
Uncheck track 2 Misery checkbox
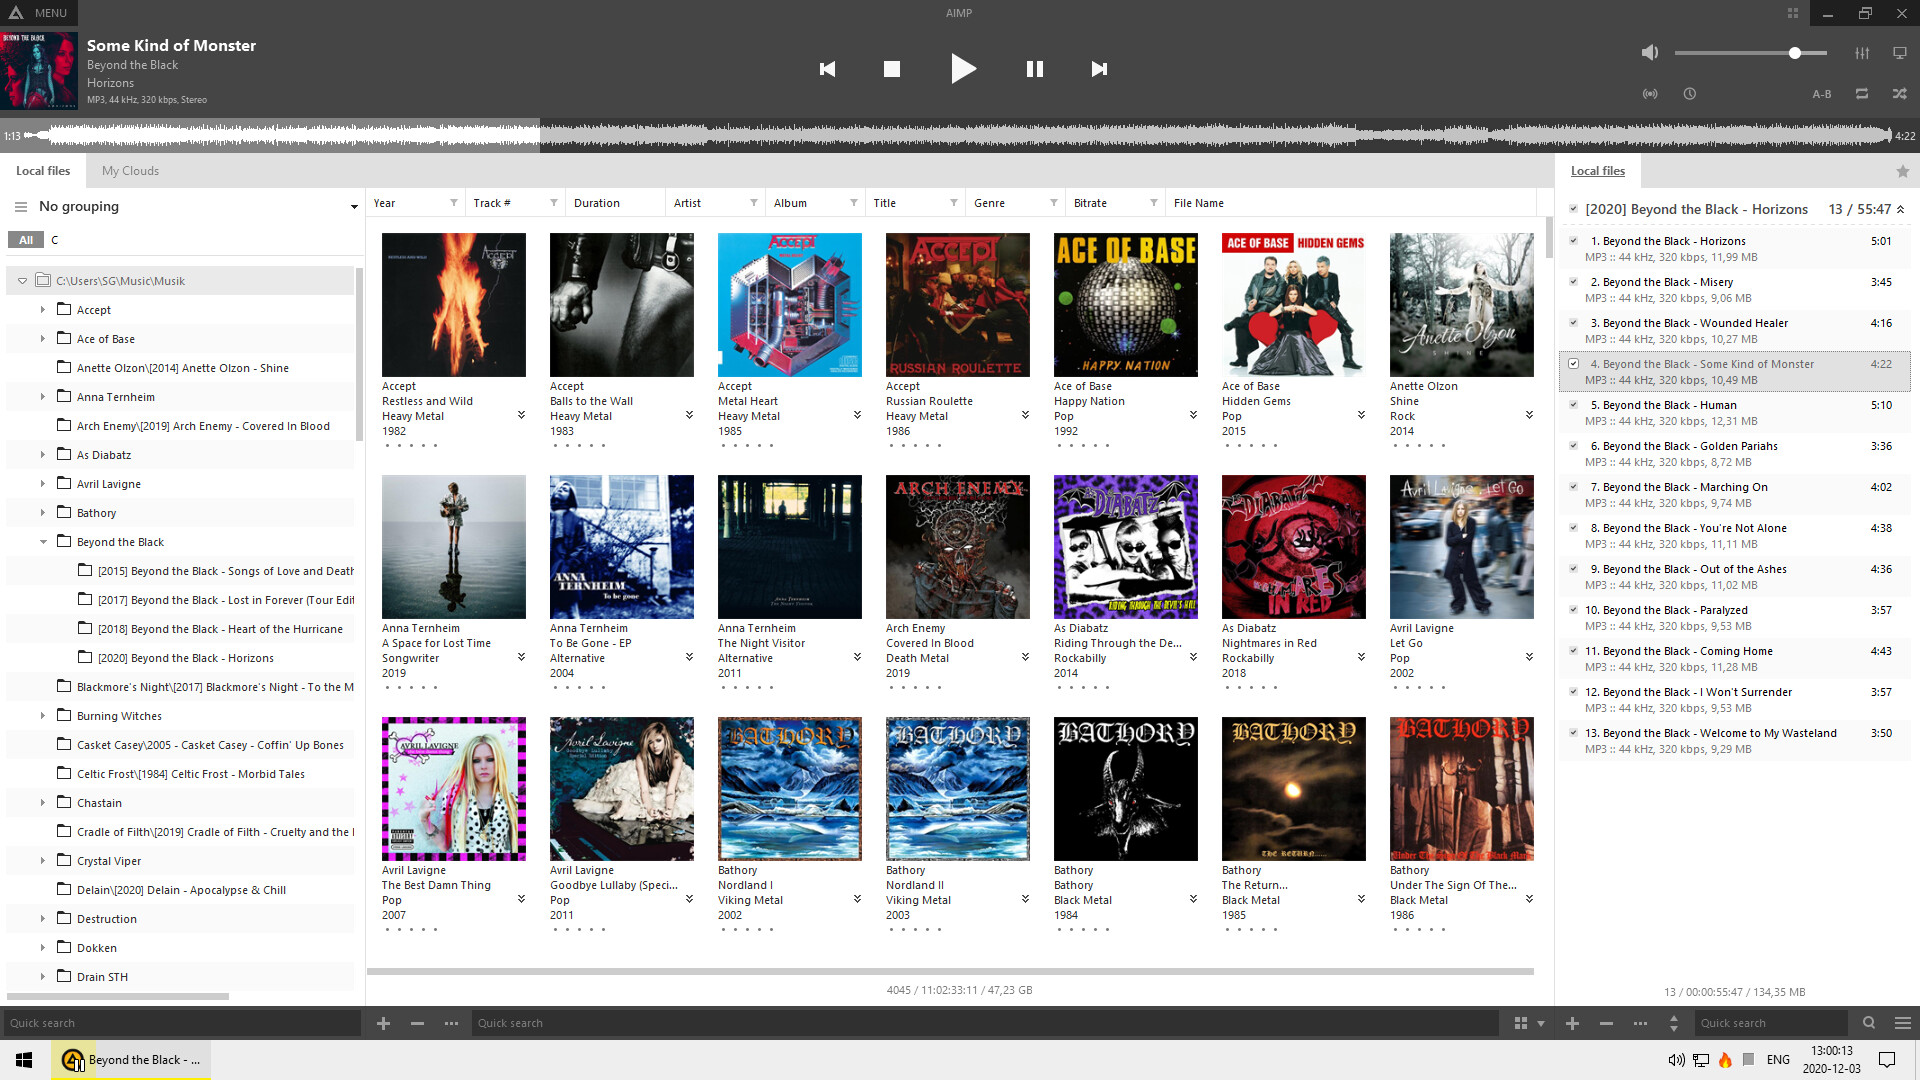(1574, 282)
